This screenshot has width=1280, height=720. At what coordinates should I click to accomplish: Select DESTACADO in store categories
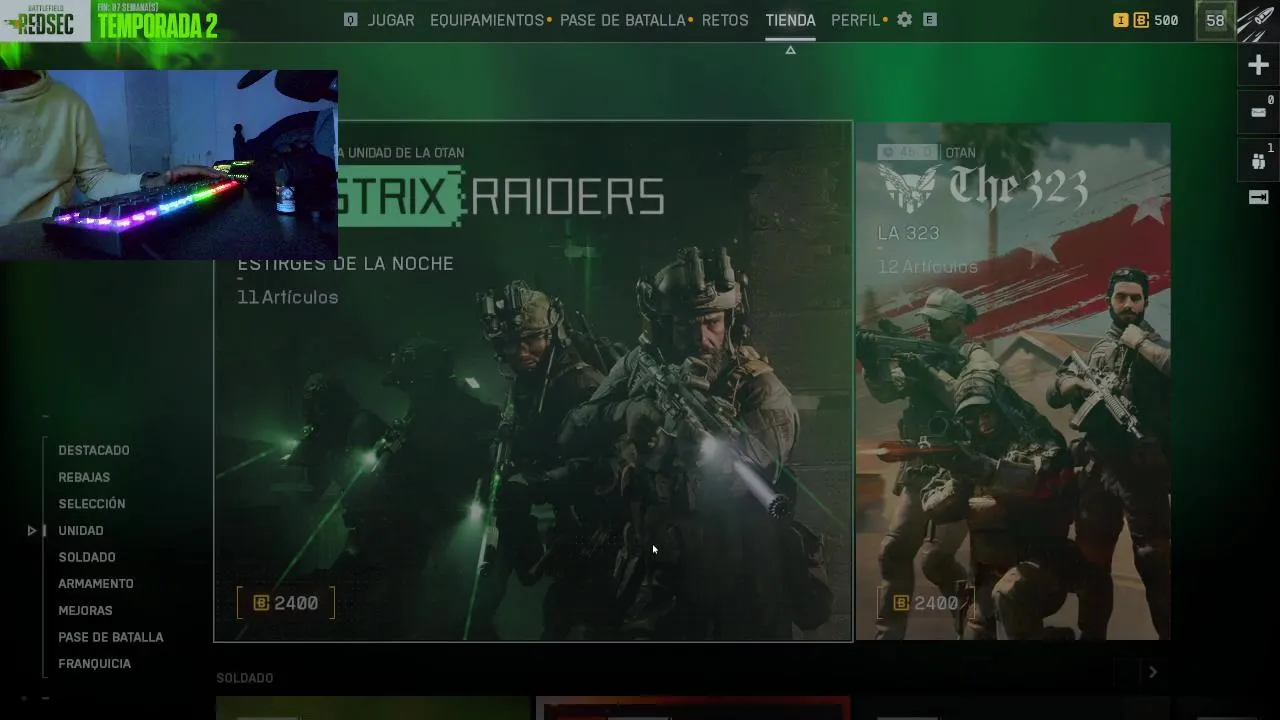click(x=94, y=451)
